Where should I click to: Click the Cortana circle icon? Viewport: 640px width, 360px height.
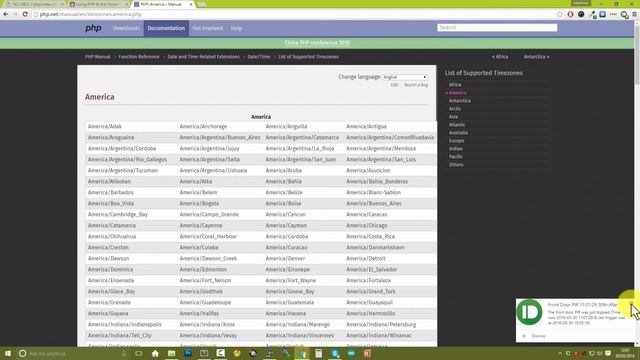(22, 353)
